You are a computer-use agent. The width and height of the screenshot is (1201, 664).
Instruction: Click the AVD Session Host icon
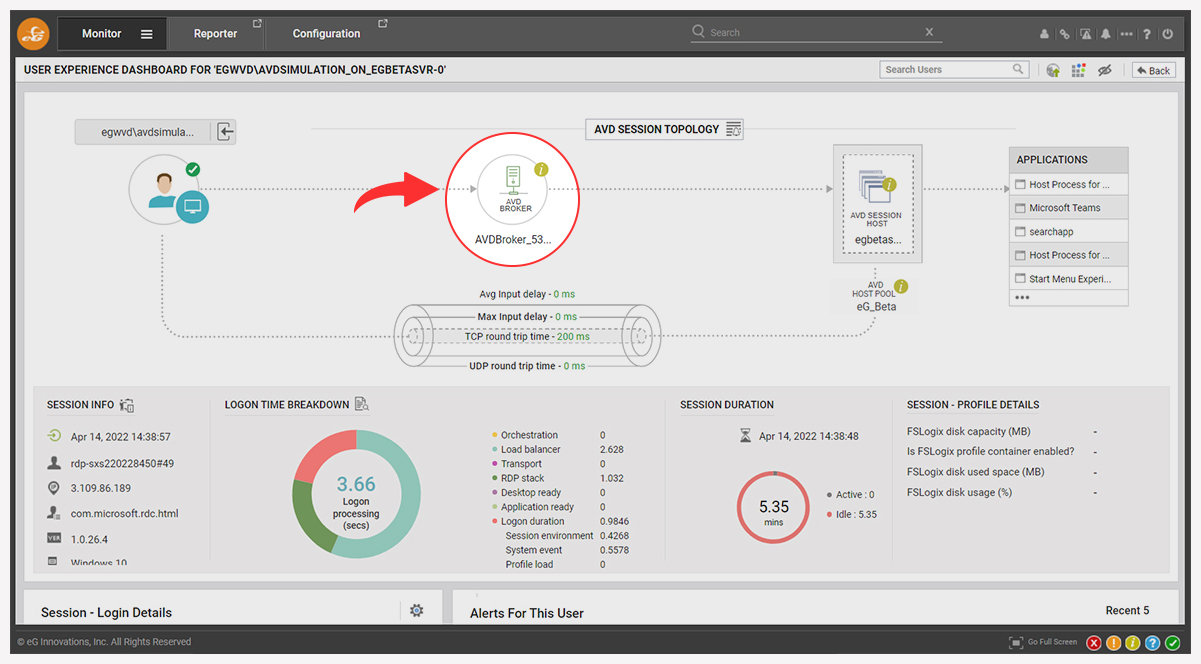point(875,187)
